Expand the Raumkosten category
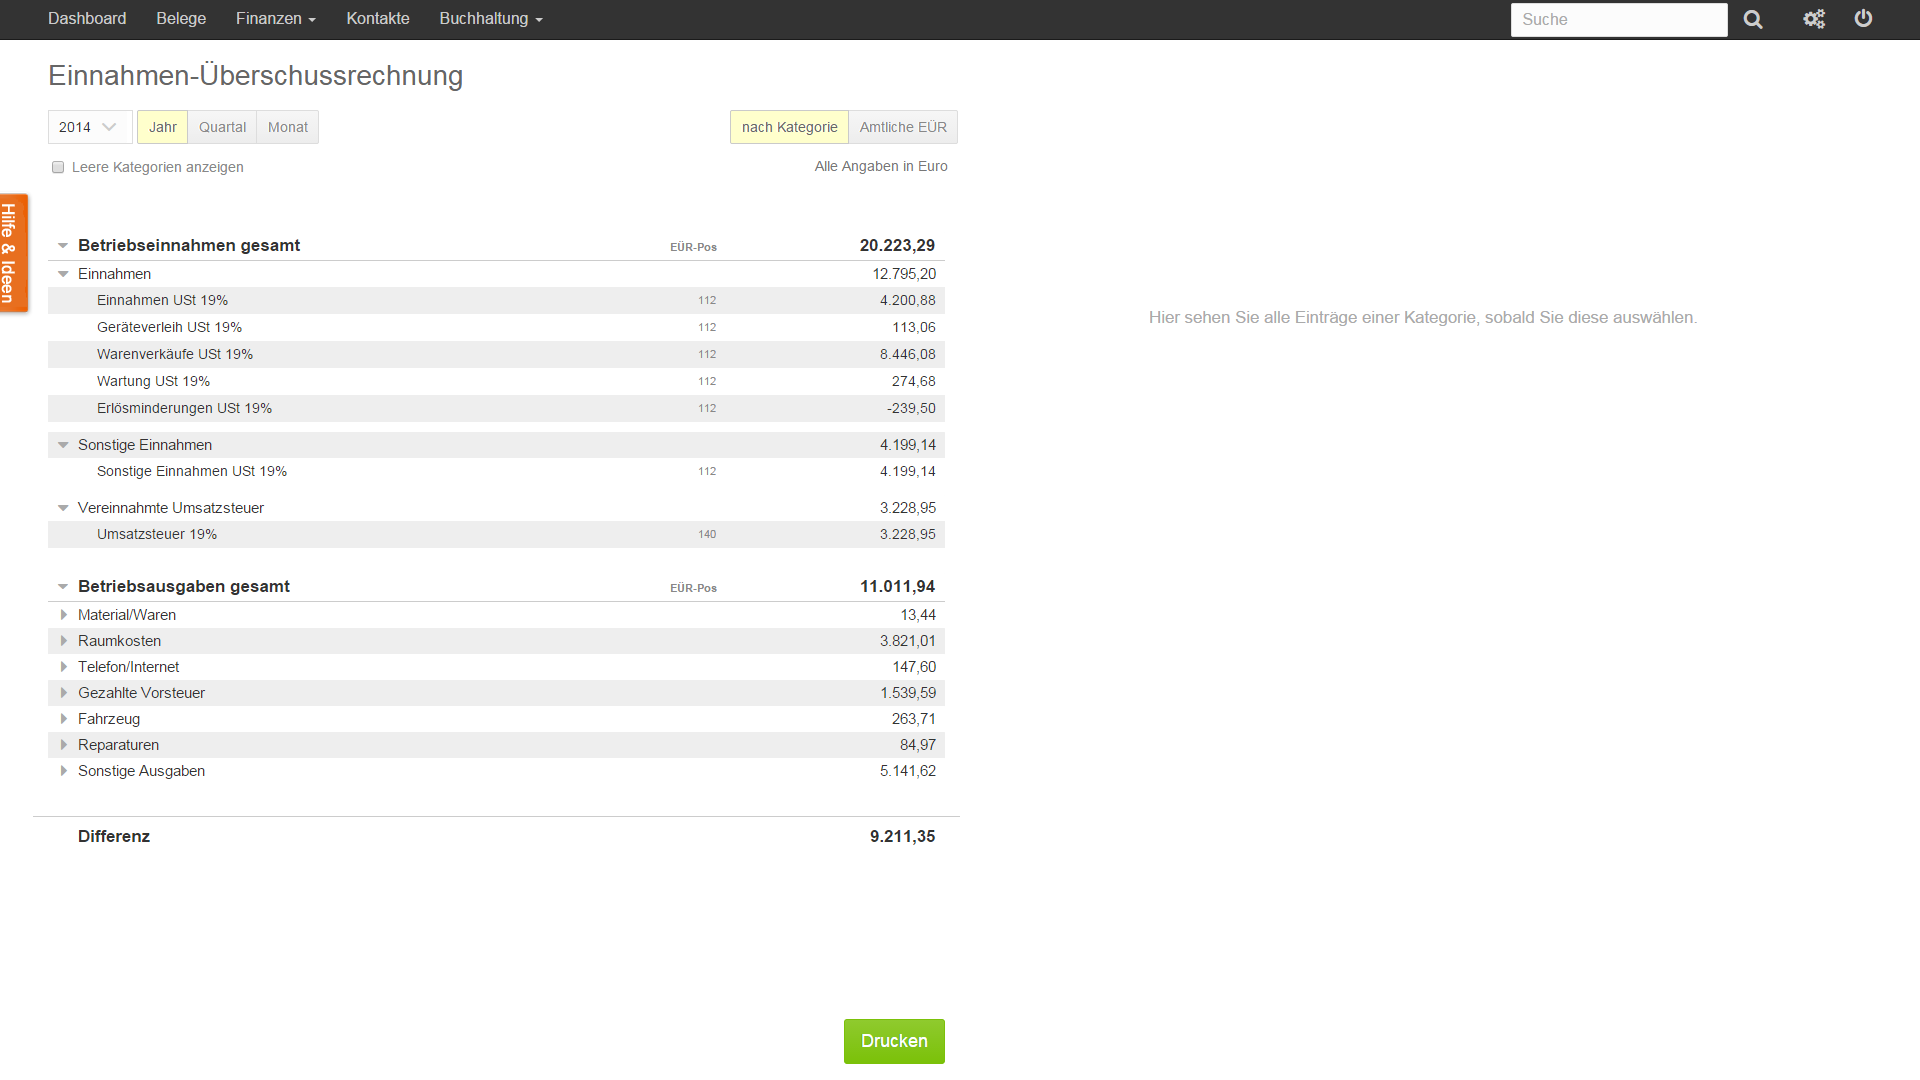This screenshot has width=1920, height=1080. 64,641
